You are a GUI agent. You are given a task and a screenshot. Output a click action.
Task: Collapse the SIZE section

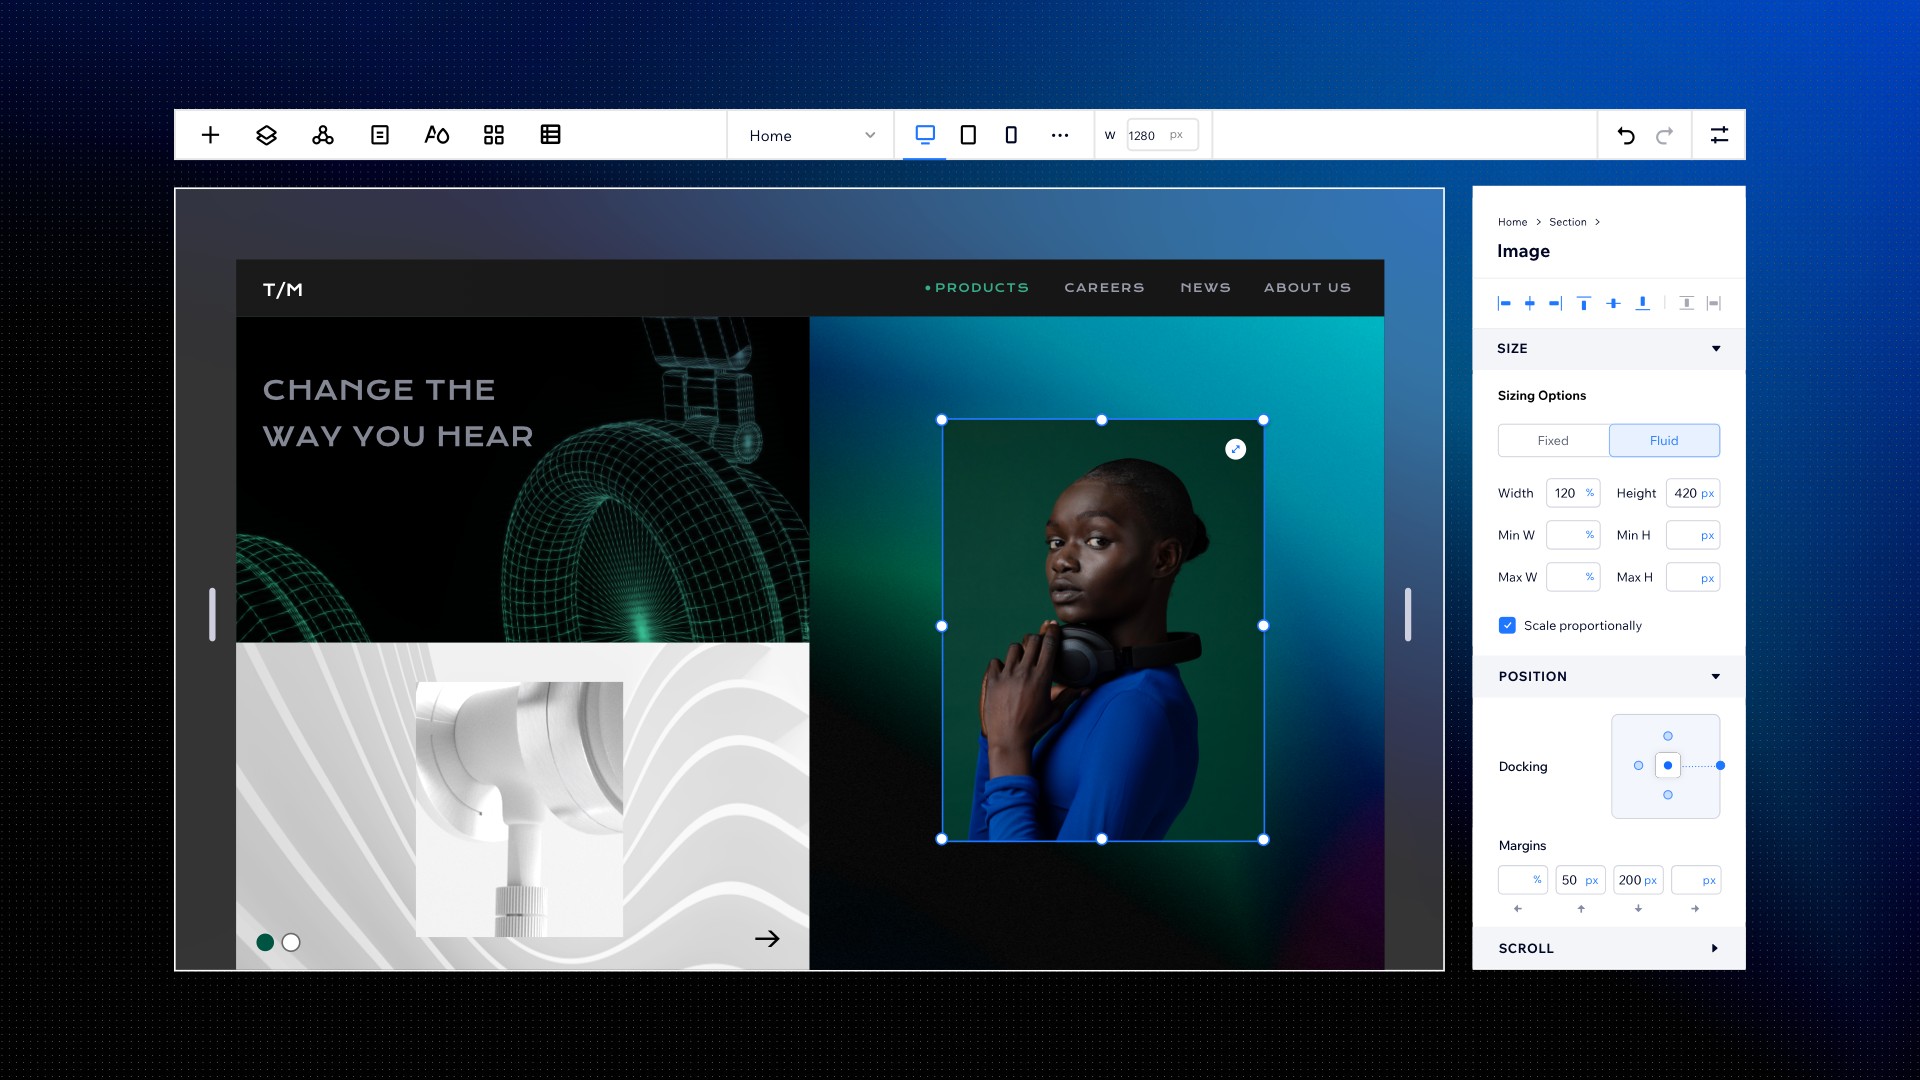1716,349
